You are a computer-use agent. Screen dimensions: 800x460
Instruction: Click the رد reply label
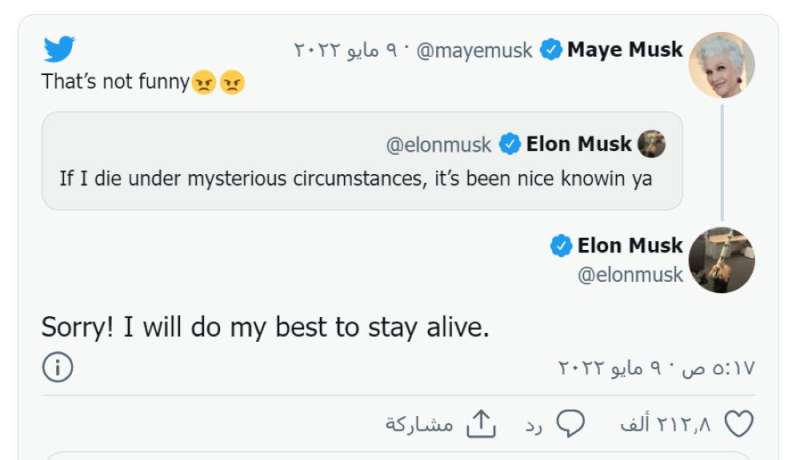coord(534,425)
